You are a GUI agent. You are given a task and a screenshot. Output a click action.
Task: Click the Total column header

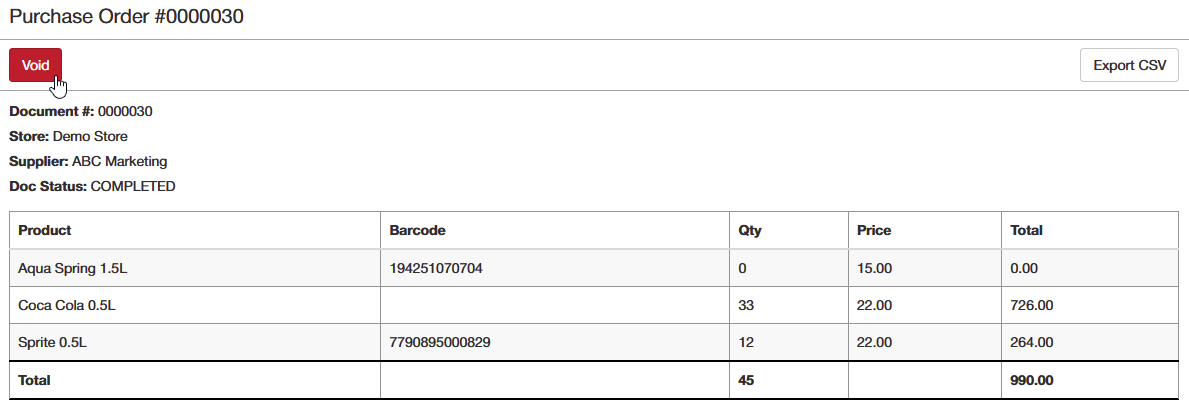tap(1090, 230)
